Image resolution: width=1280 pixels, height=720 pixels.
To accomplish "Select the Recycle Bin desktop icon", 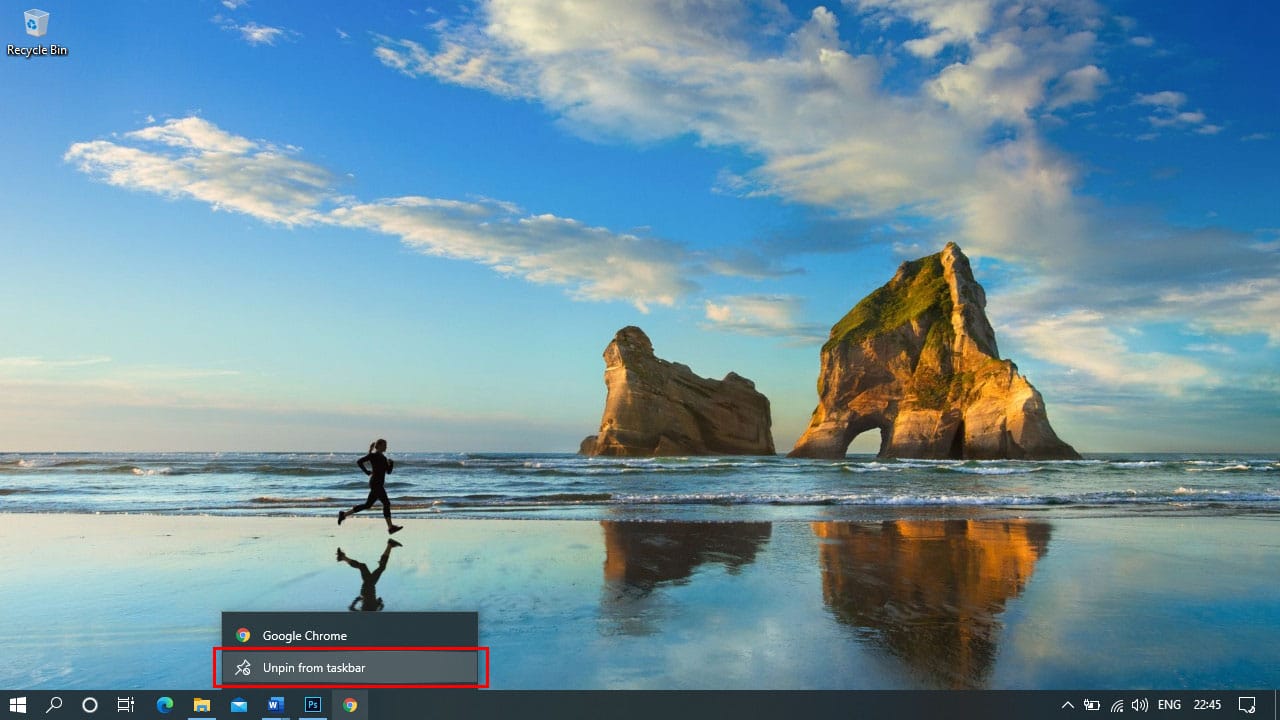I will tap(37, 32).
